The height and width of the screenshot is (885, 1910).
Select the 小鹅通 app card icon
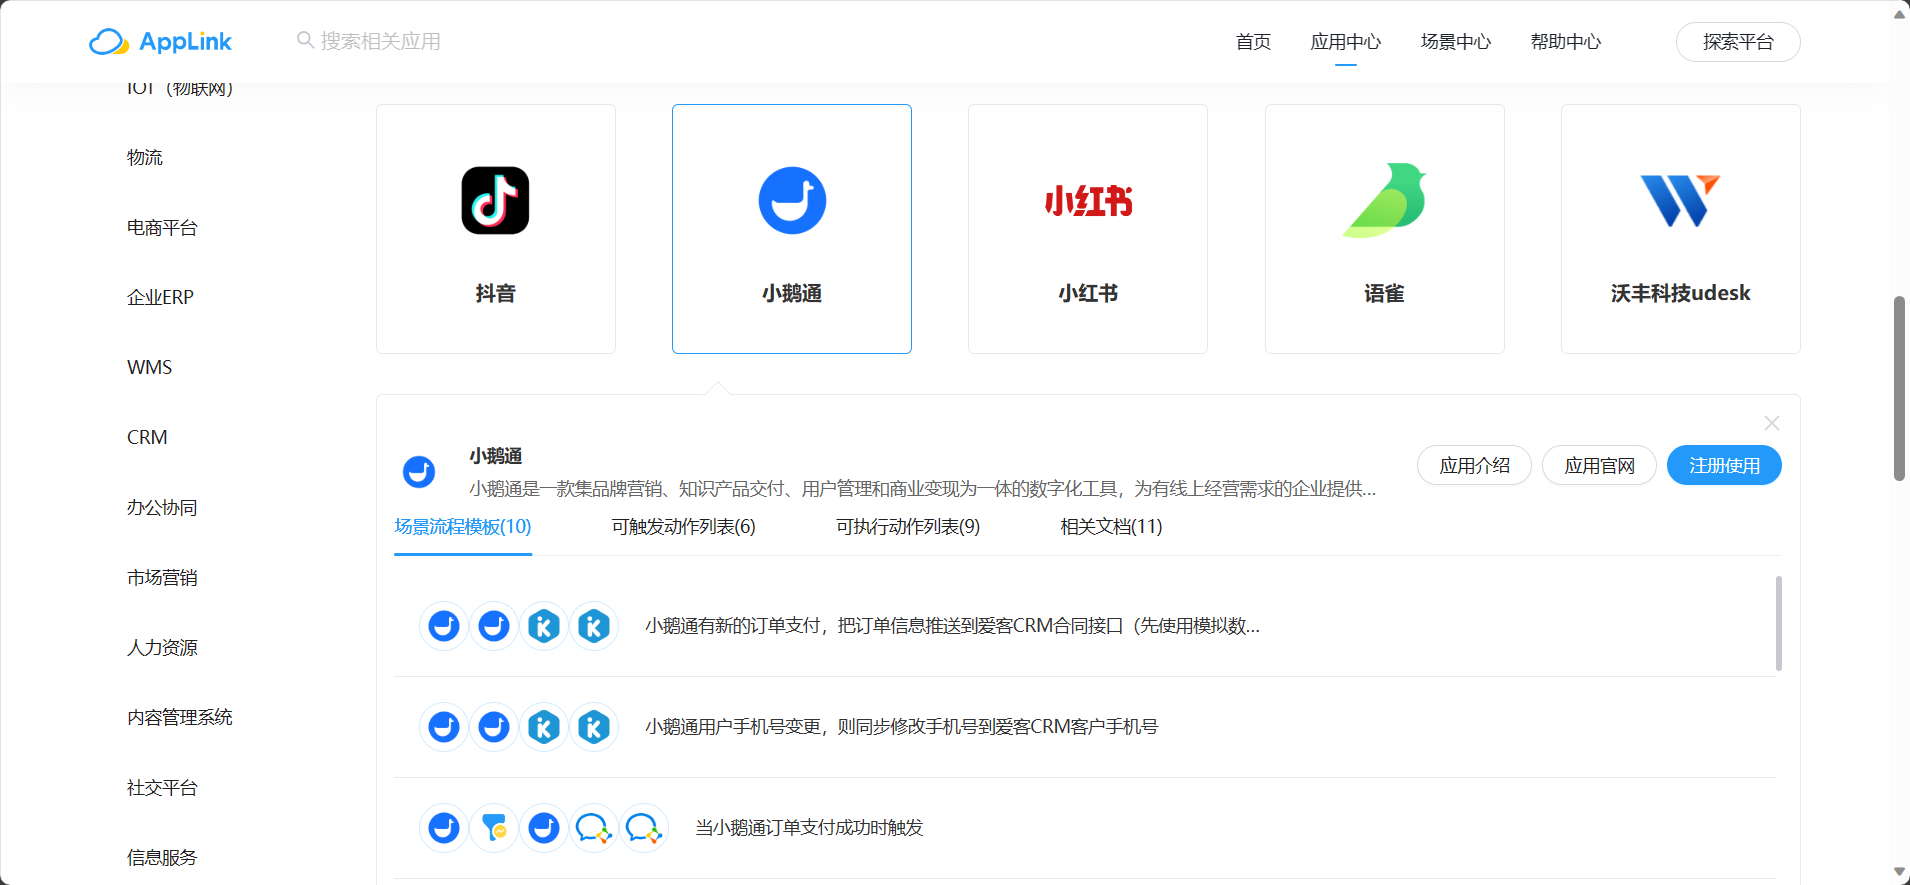coord(792,200)
